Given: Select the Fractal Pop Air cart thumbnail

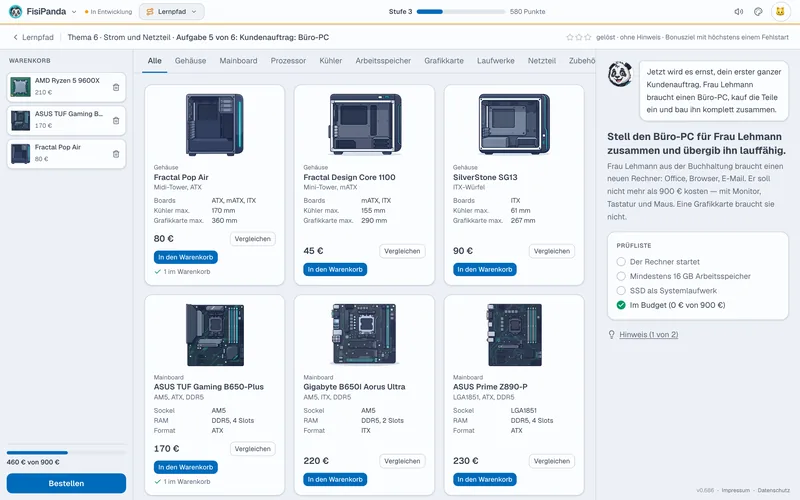Looking at the screenshot, I should [x=20, y=154].
